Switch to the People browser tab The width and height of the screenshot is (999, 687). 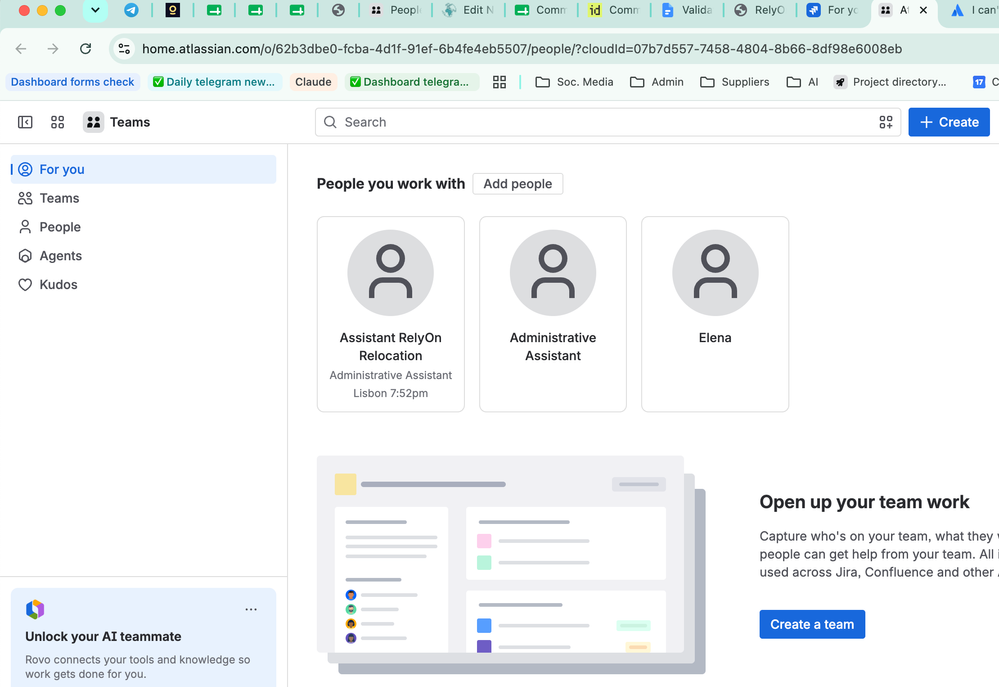(396, 10)
